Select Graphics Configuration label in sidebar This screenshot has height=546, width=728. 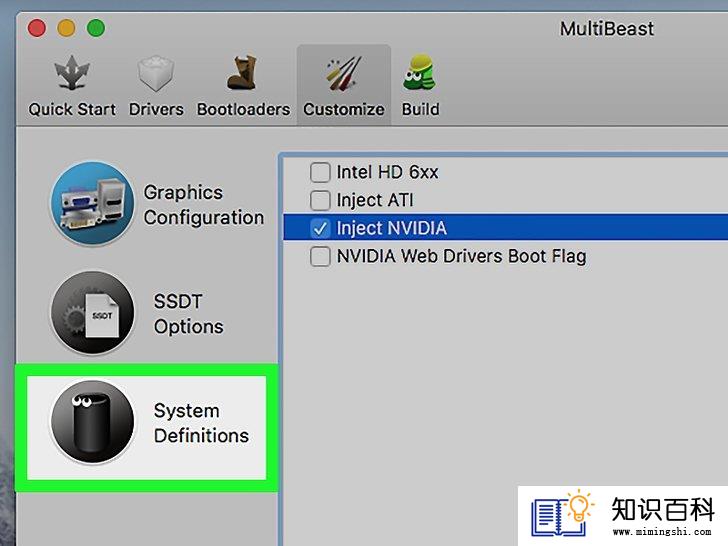coord(204,205)
